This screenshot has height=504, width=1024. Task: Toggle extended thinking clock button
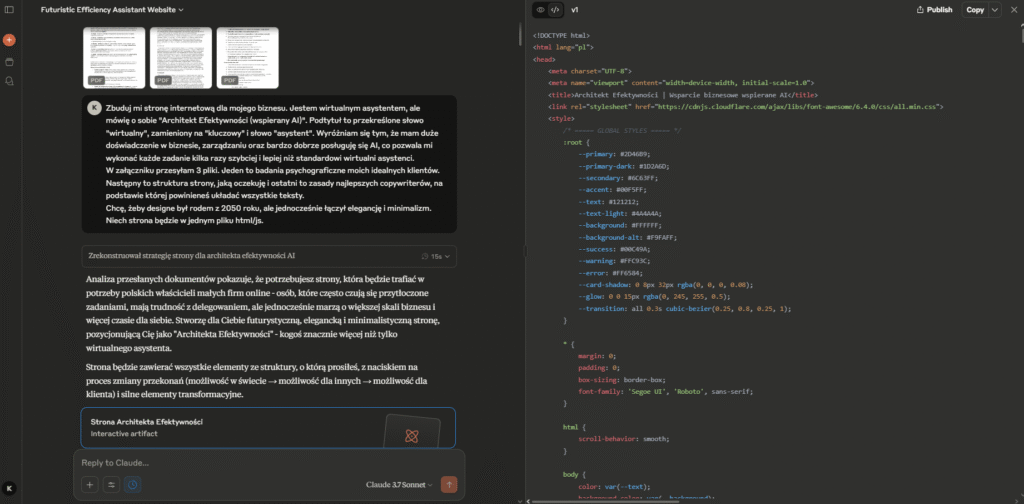(133, 484)
